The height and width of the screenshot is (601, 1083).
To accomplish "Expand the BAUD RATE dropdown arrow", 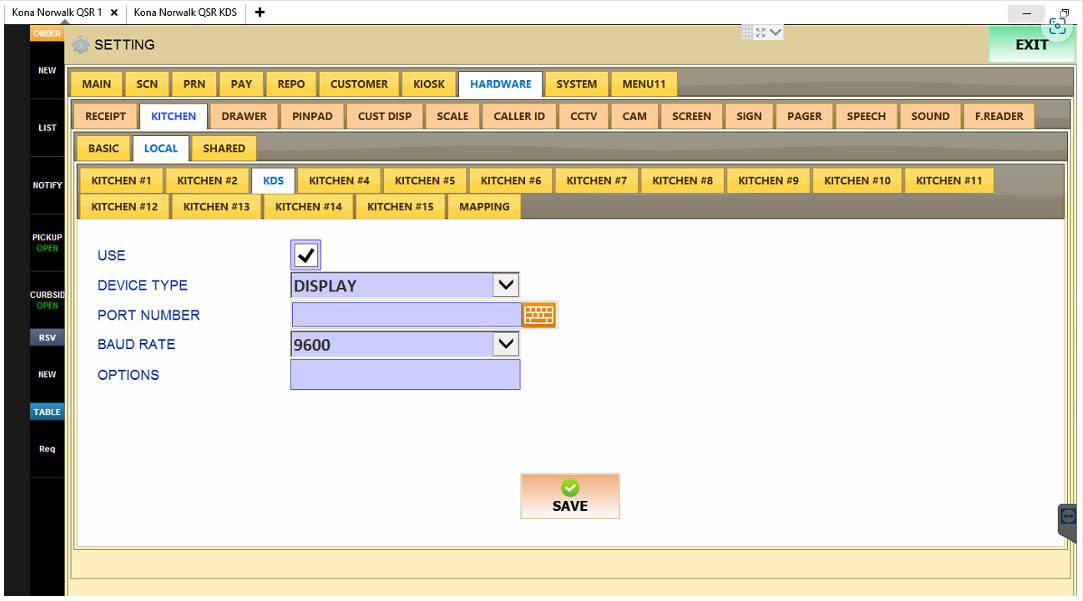I will [506, 343].
